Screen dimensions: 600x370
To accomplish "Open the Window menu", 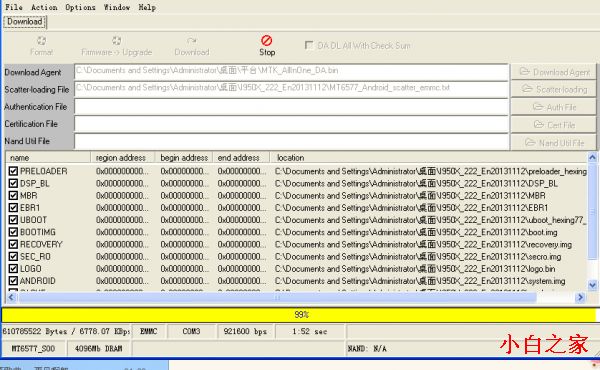I will tap(117, 7).
